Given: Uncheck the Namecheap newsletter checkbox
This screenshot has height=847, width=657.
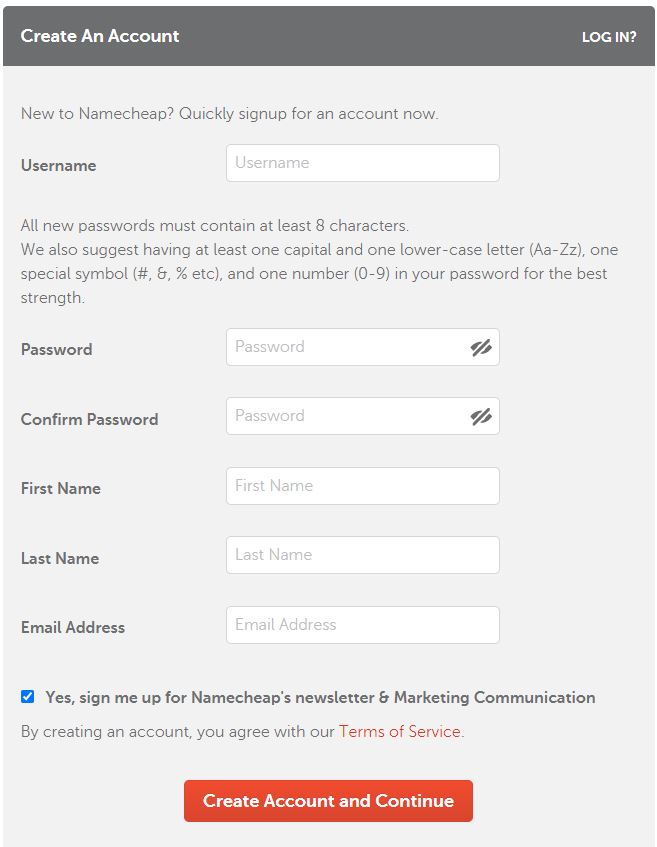Looking at the screenshot, I should point(28,697).
